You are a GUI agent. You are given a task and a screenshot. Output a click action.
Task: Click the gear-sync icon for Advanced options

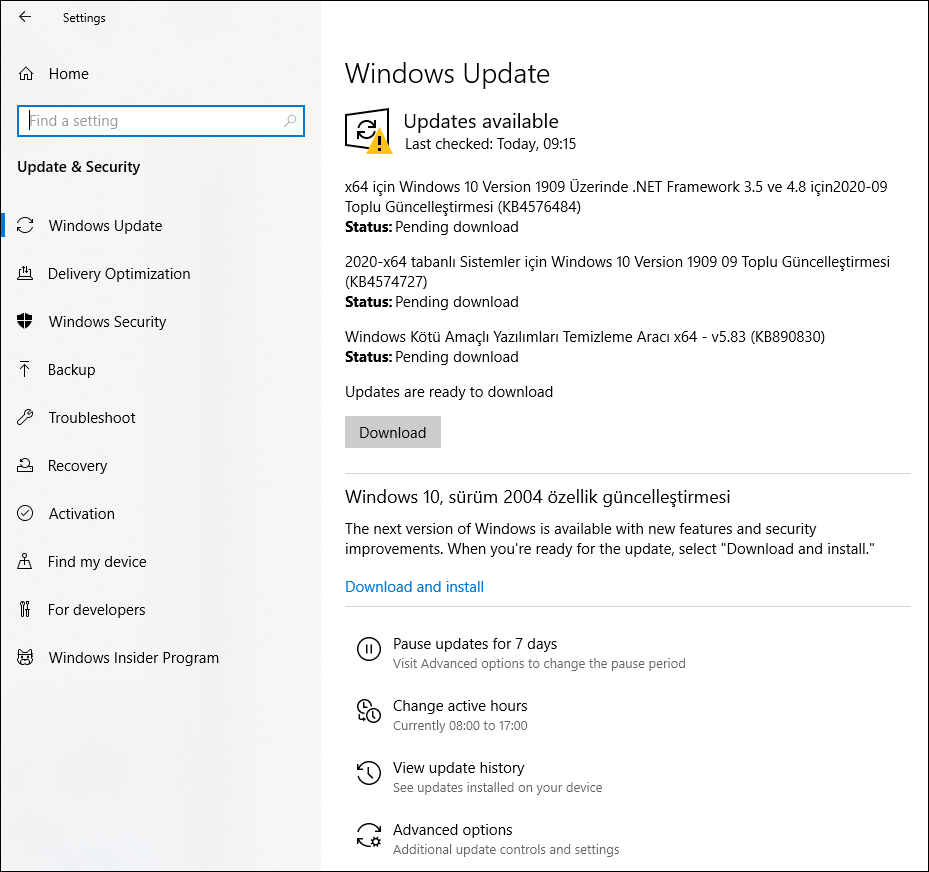pos(369,835)
